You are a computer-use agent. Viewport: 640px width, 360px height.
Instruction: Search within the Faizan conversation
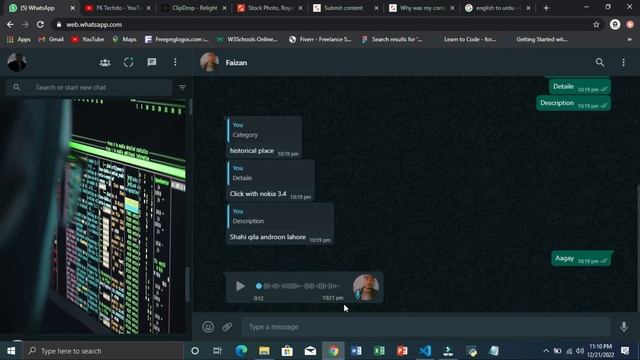coord(600,62)
